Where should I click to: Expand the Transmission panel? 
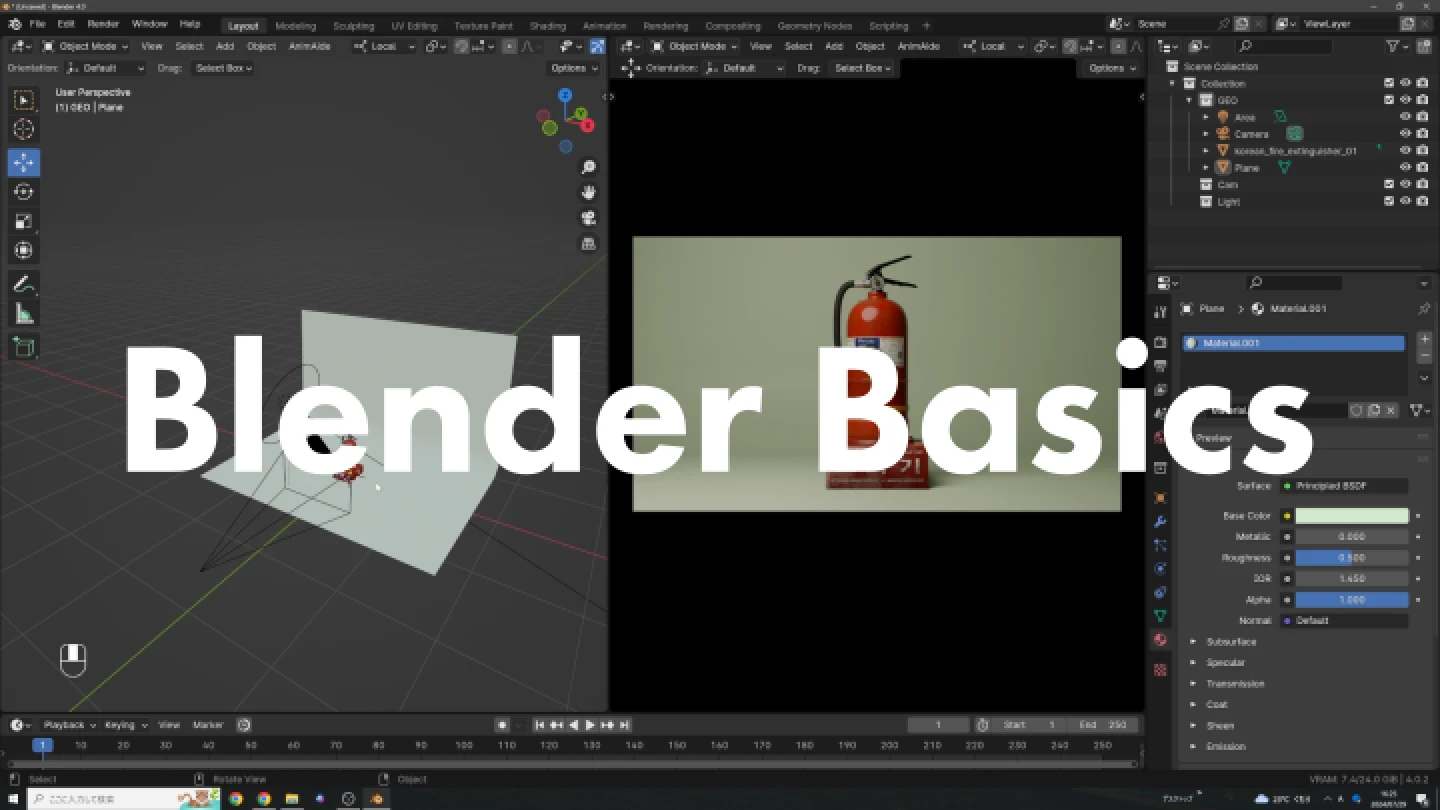coord(1235,684)
